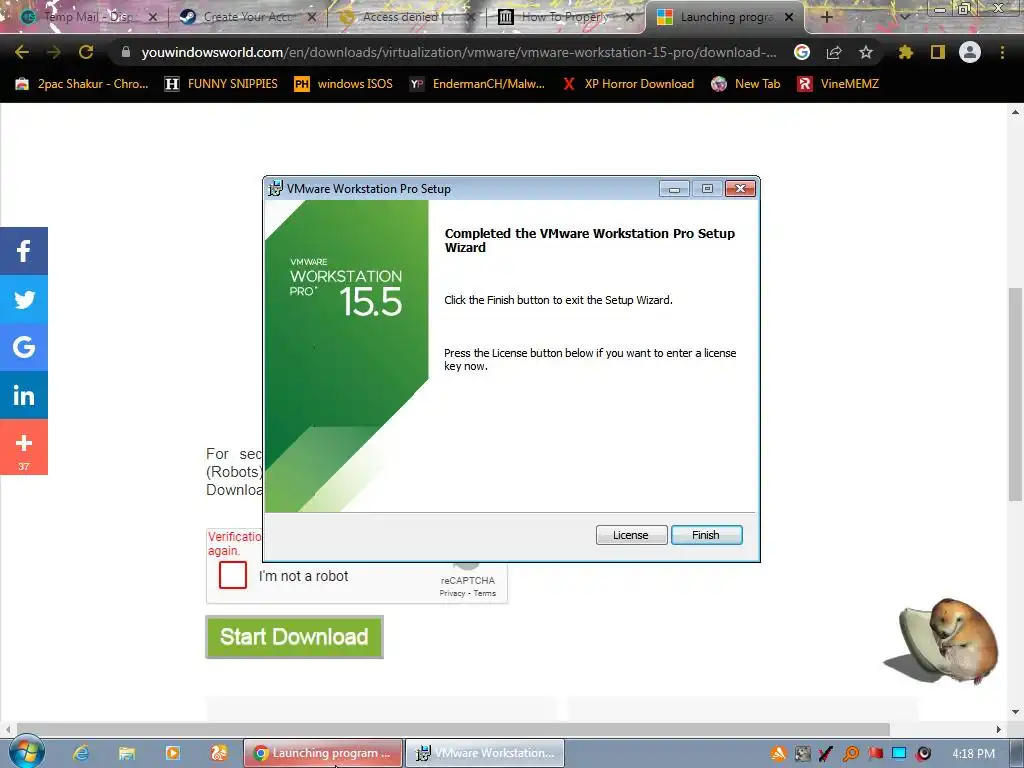The height and width of the screenshot is (768, 1024).
Task: Click network monitor tray icon
Action: [x=899, y=754]
